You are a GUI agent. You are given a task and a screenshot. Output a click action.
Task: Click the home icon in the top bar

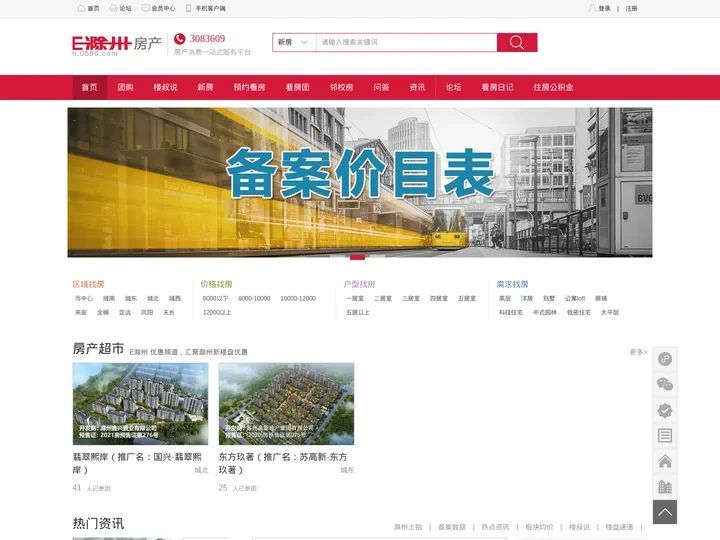tap(81, 8)
